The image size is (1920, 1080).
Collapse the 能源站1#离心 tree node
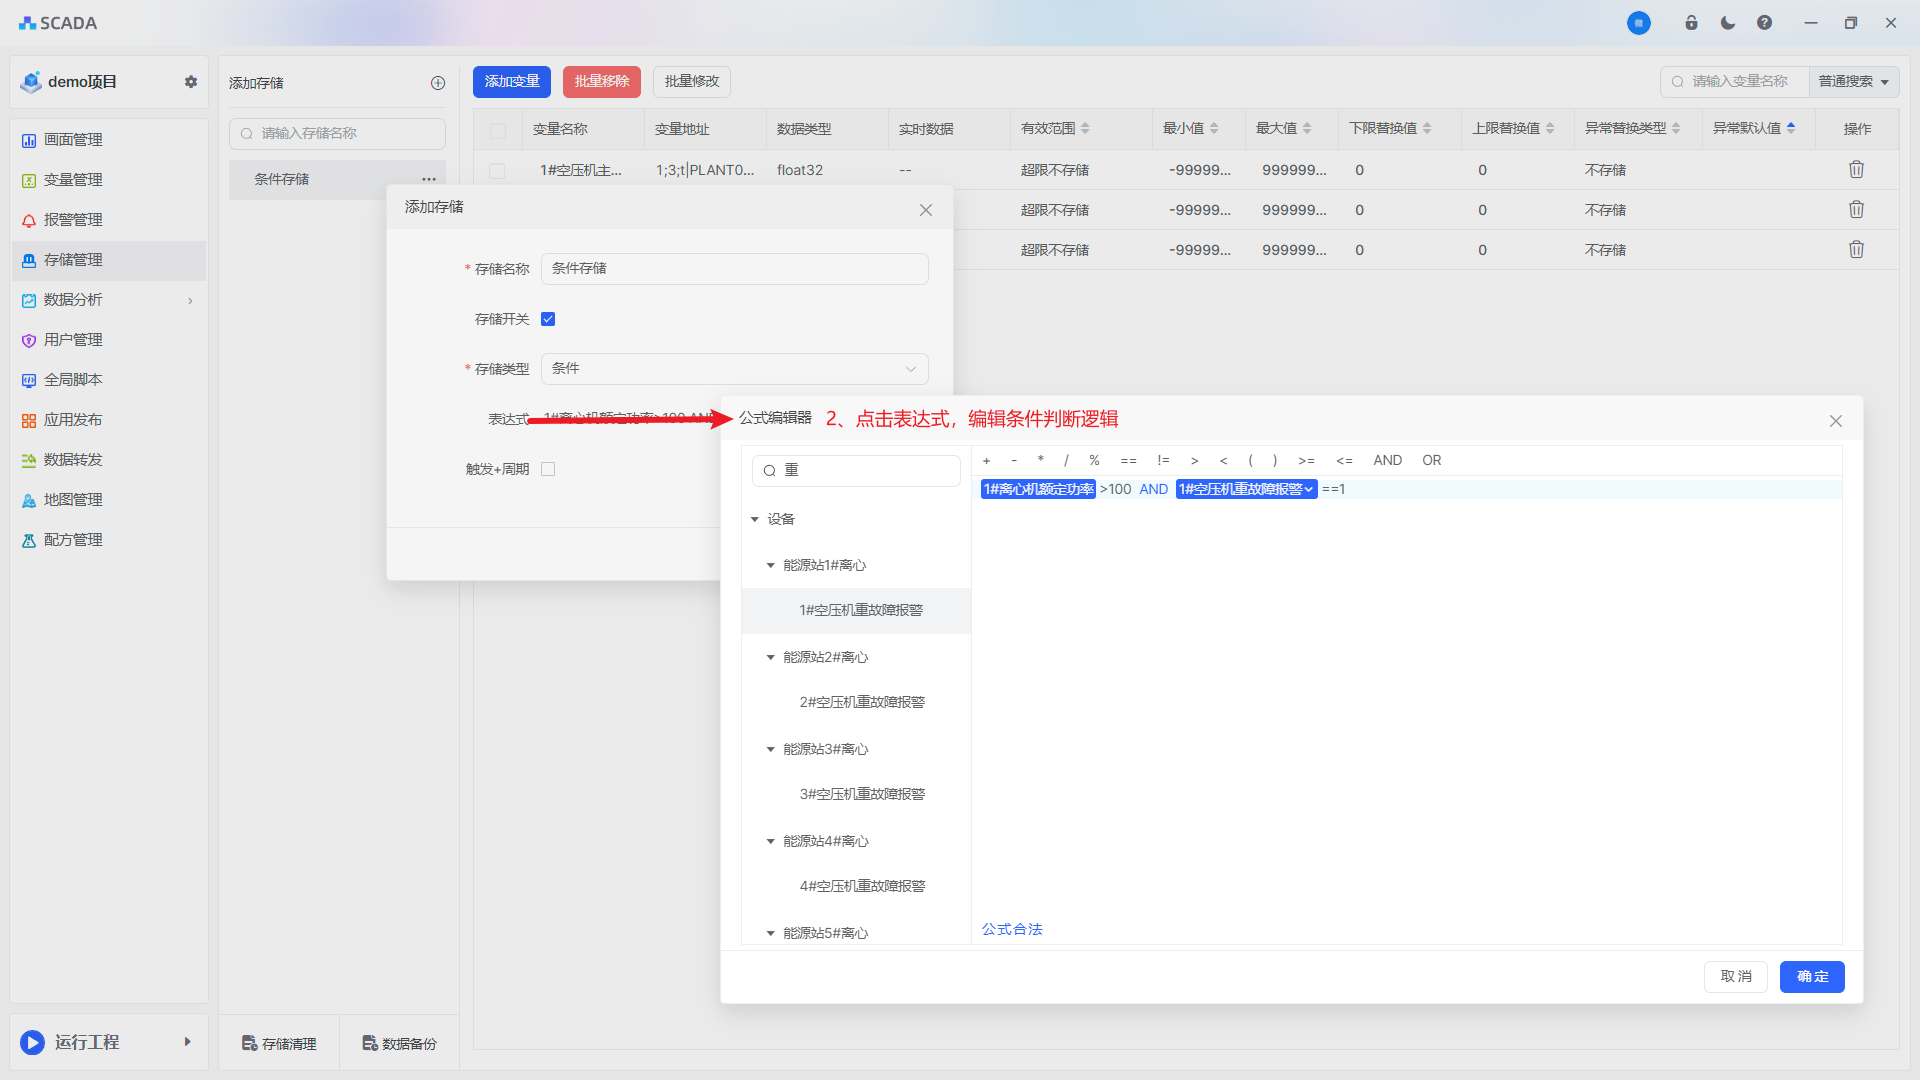[x=770, y=565]
